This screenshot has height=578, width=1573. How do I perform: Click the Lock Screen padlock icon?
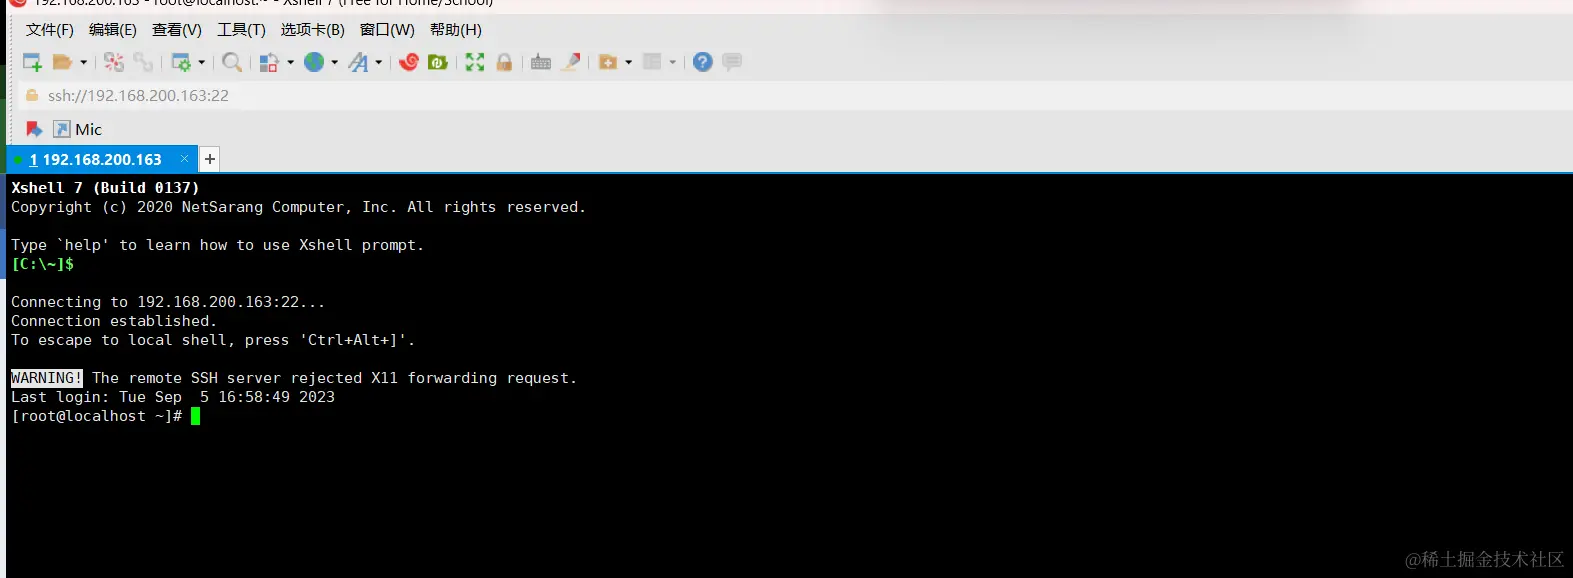pyautogui.click(x=504, y=62)
